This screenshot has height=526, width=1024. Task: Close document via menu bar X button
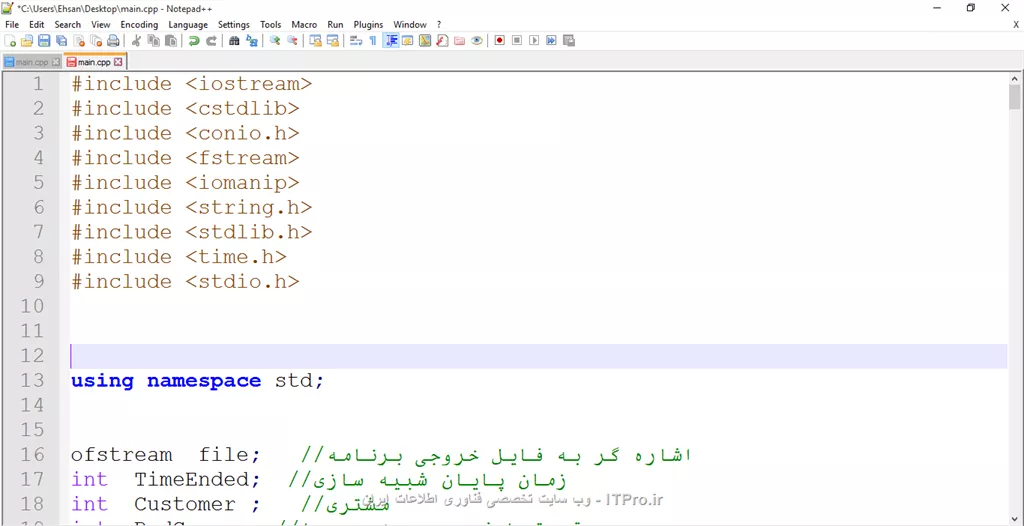1016,25
